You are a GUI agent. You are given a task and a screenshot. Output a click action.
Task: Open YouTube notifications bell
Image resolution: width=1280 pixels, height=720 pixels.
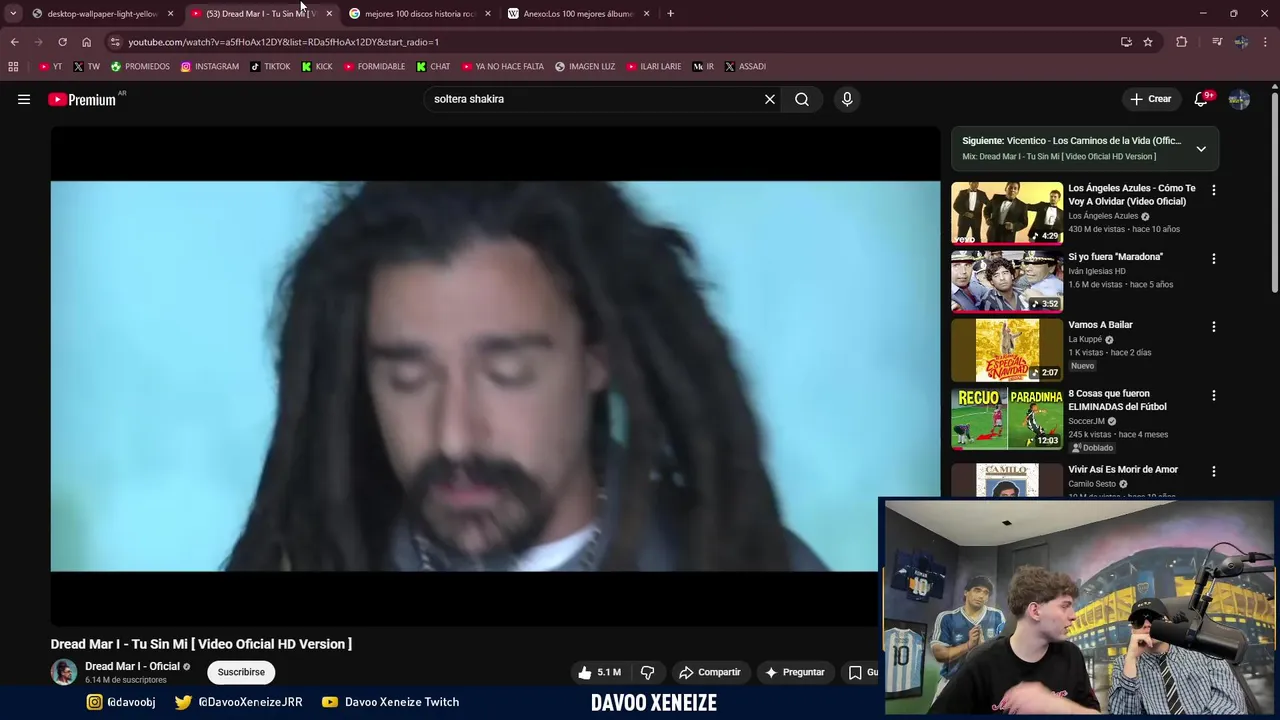(1201, 99)
